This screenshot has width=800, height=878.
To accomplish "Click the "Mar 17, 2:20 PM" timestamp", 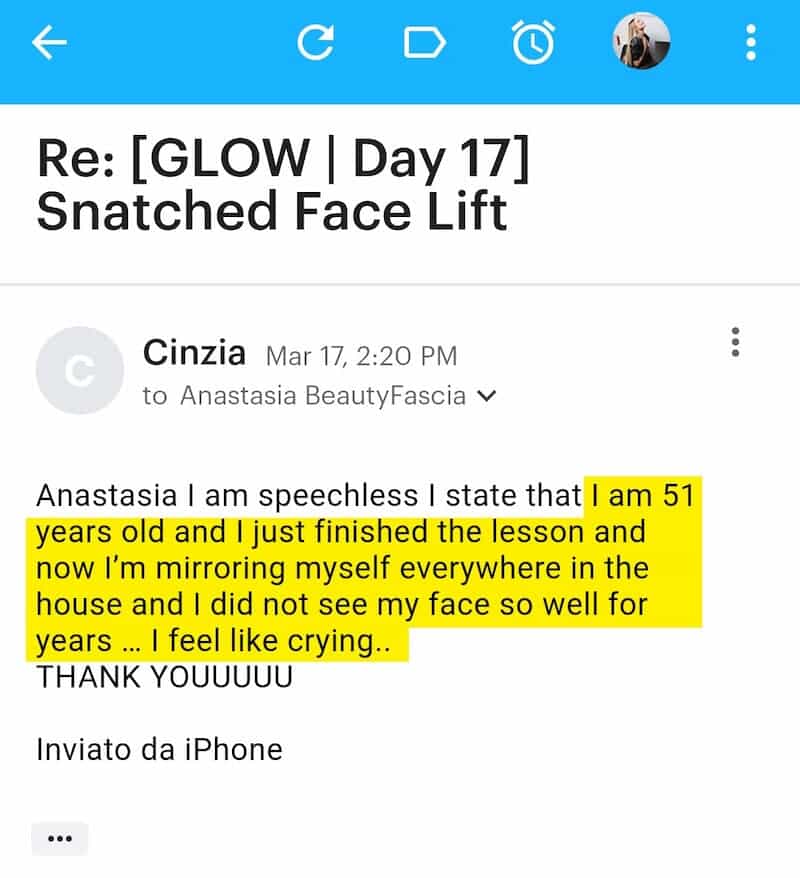I will pyautogui.click(x=361, y=355).
